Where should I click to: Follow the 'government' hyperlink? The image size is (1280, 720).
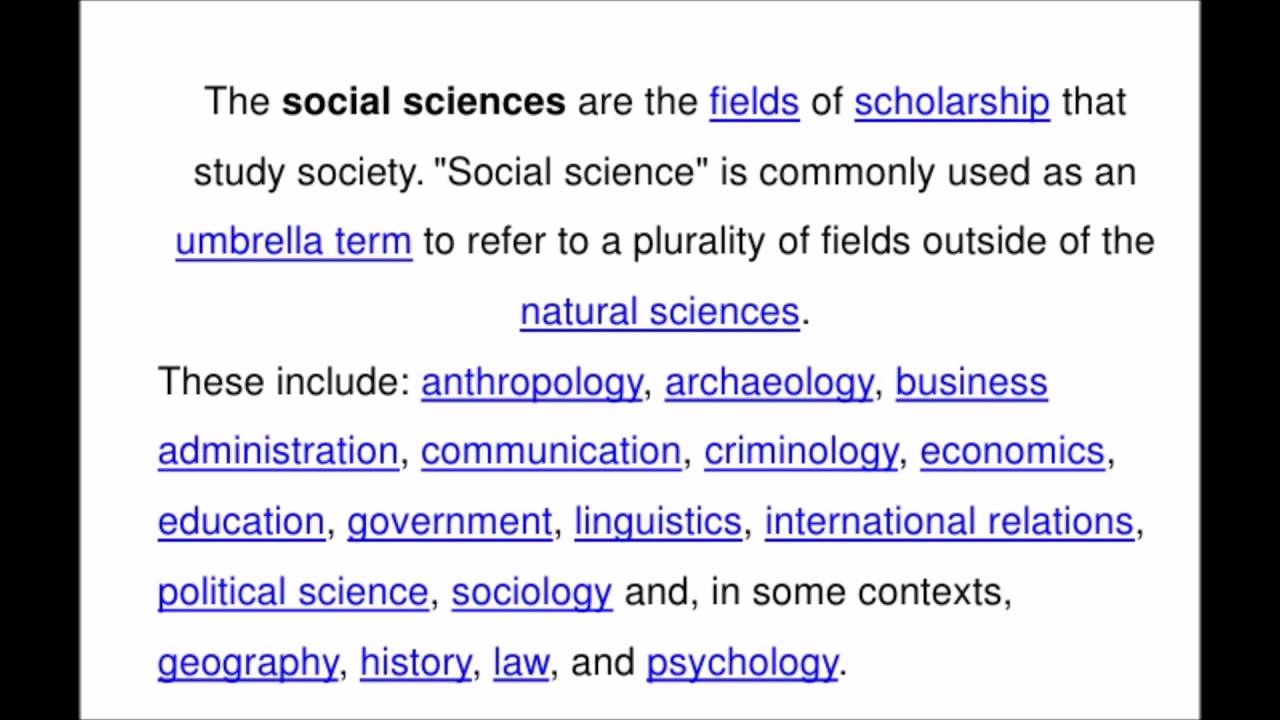tap(449, 522)
